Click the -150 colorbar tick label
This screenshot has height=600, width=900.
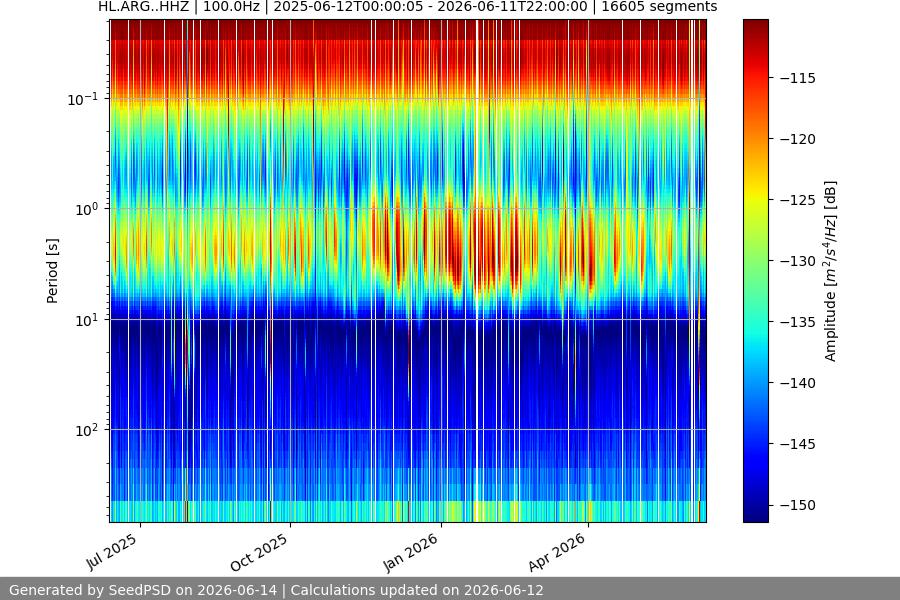pyautogui.click(x=798, y=505)
